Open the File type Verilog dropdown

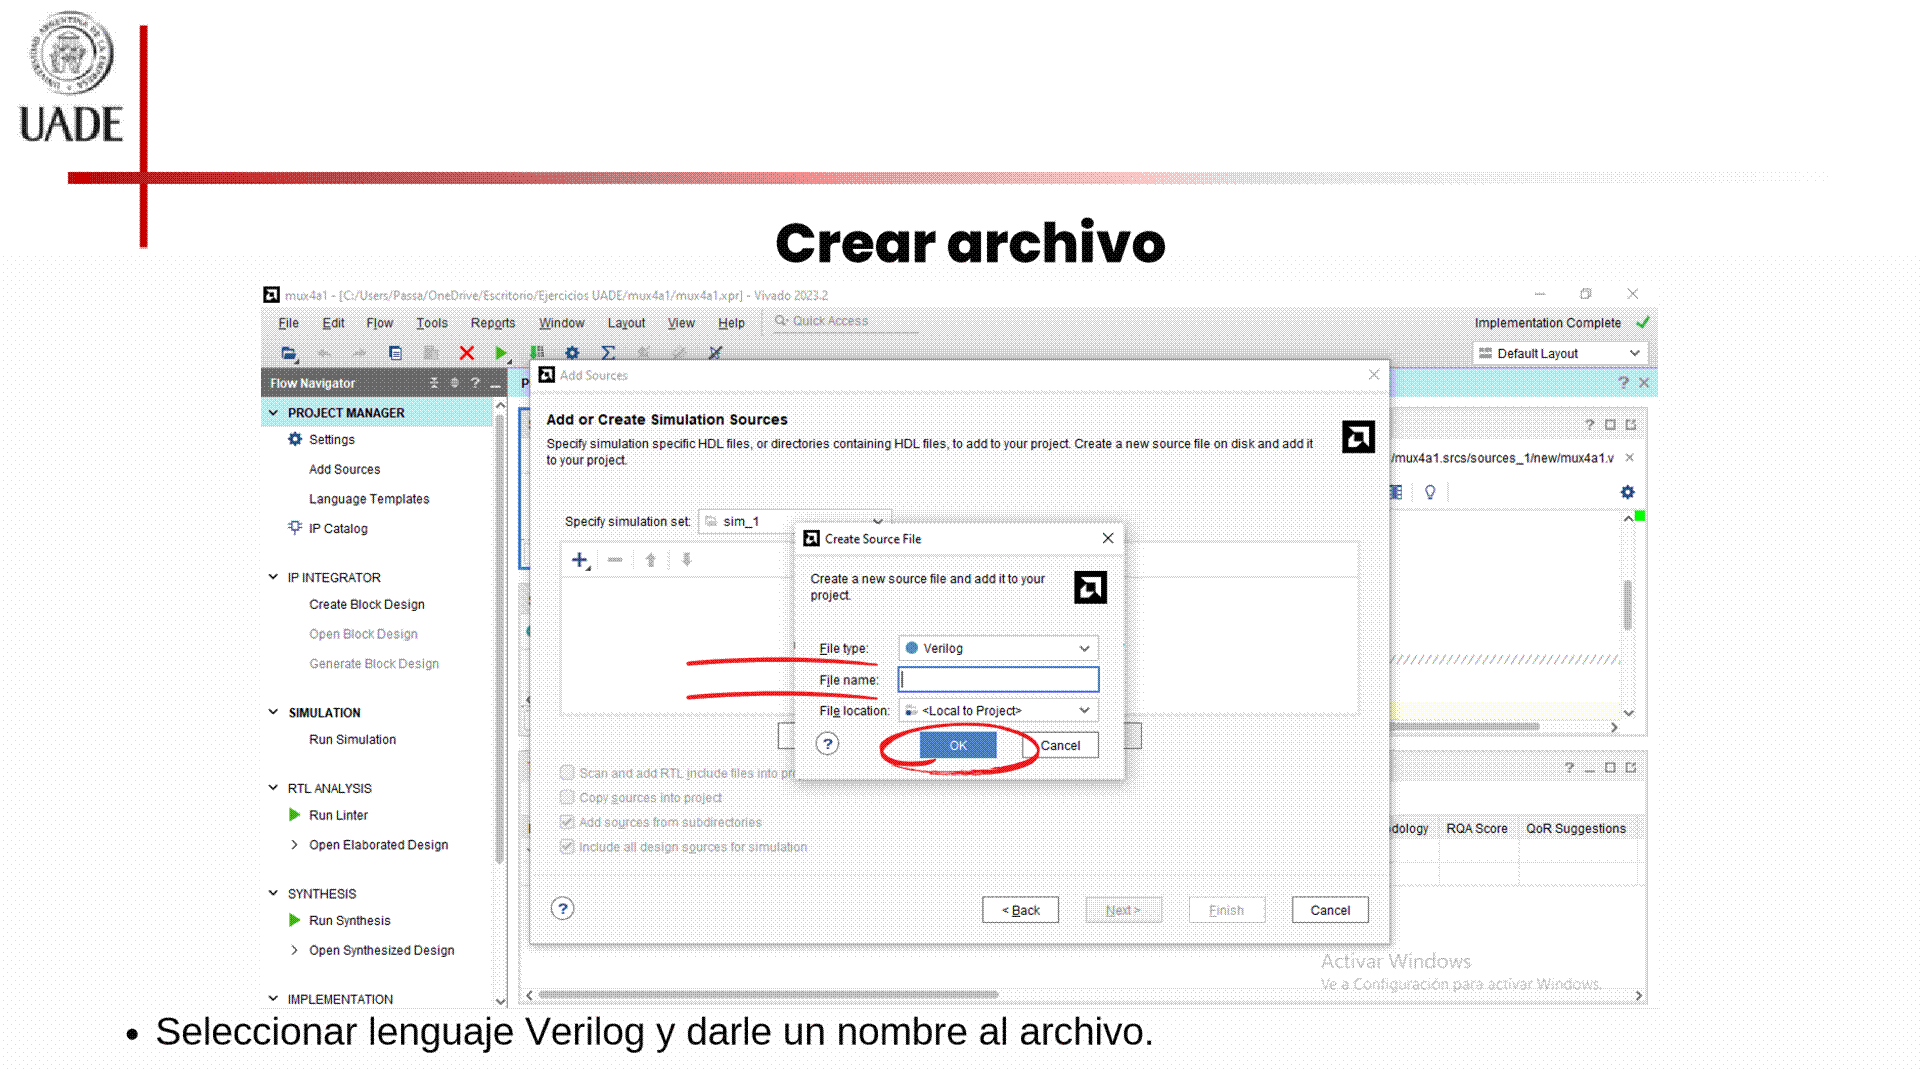[998, 648]
